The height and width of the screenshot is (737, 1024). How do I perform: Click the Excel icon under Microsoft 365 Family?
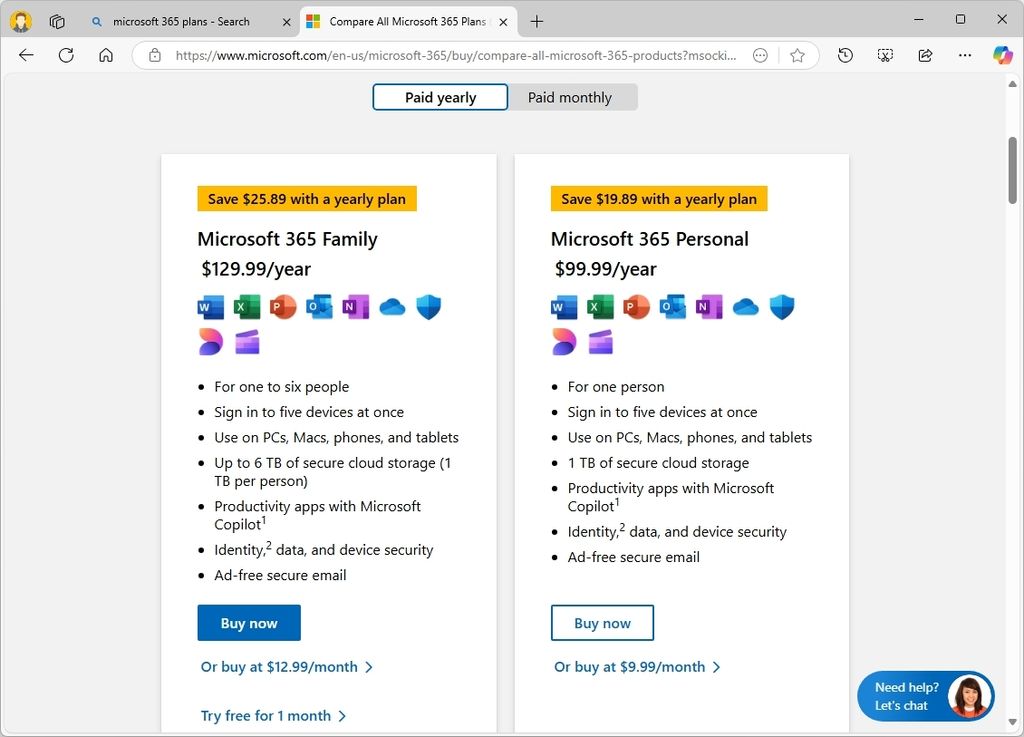coord(246,307)
